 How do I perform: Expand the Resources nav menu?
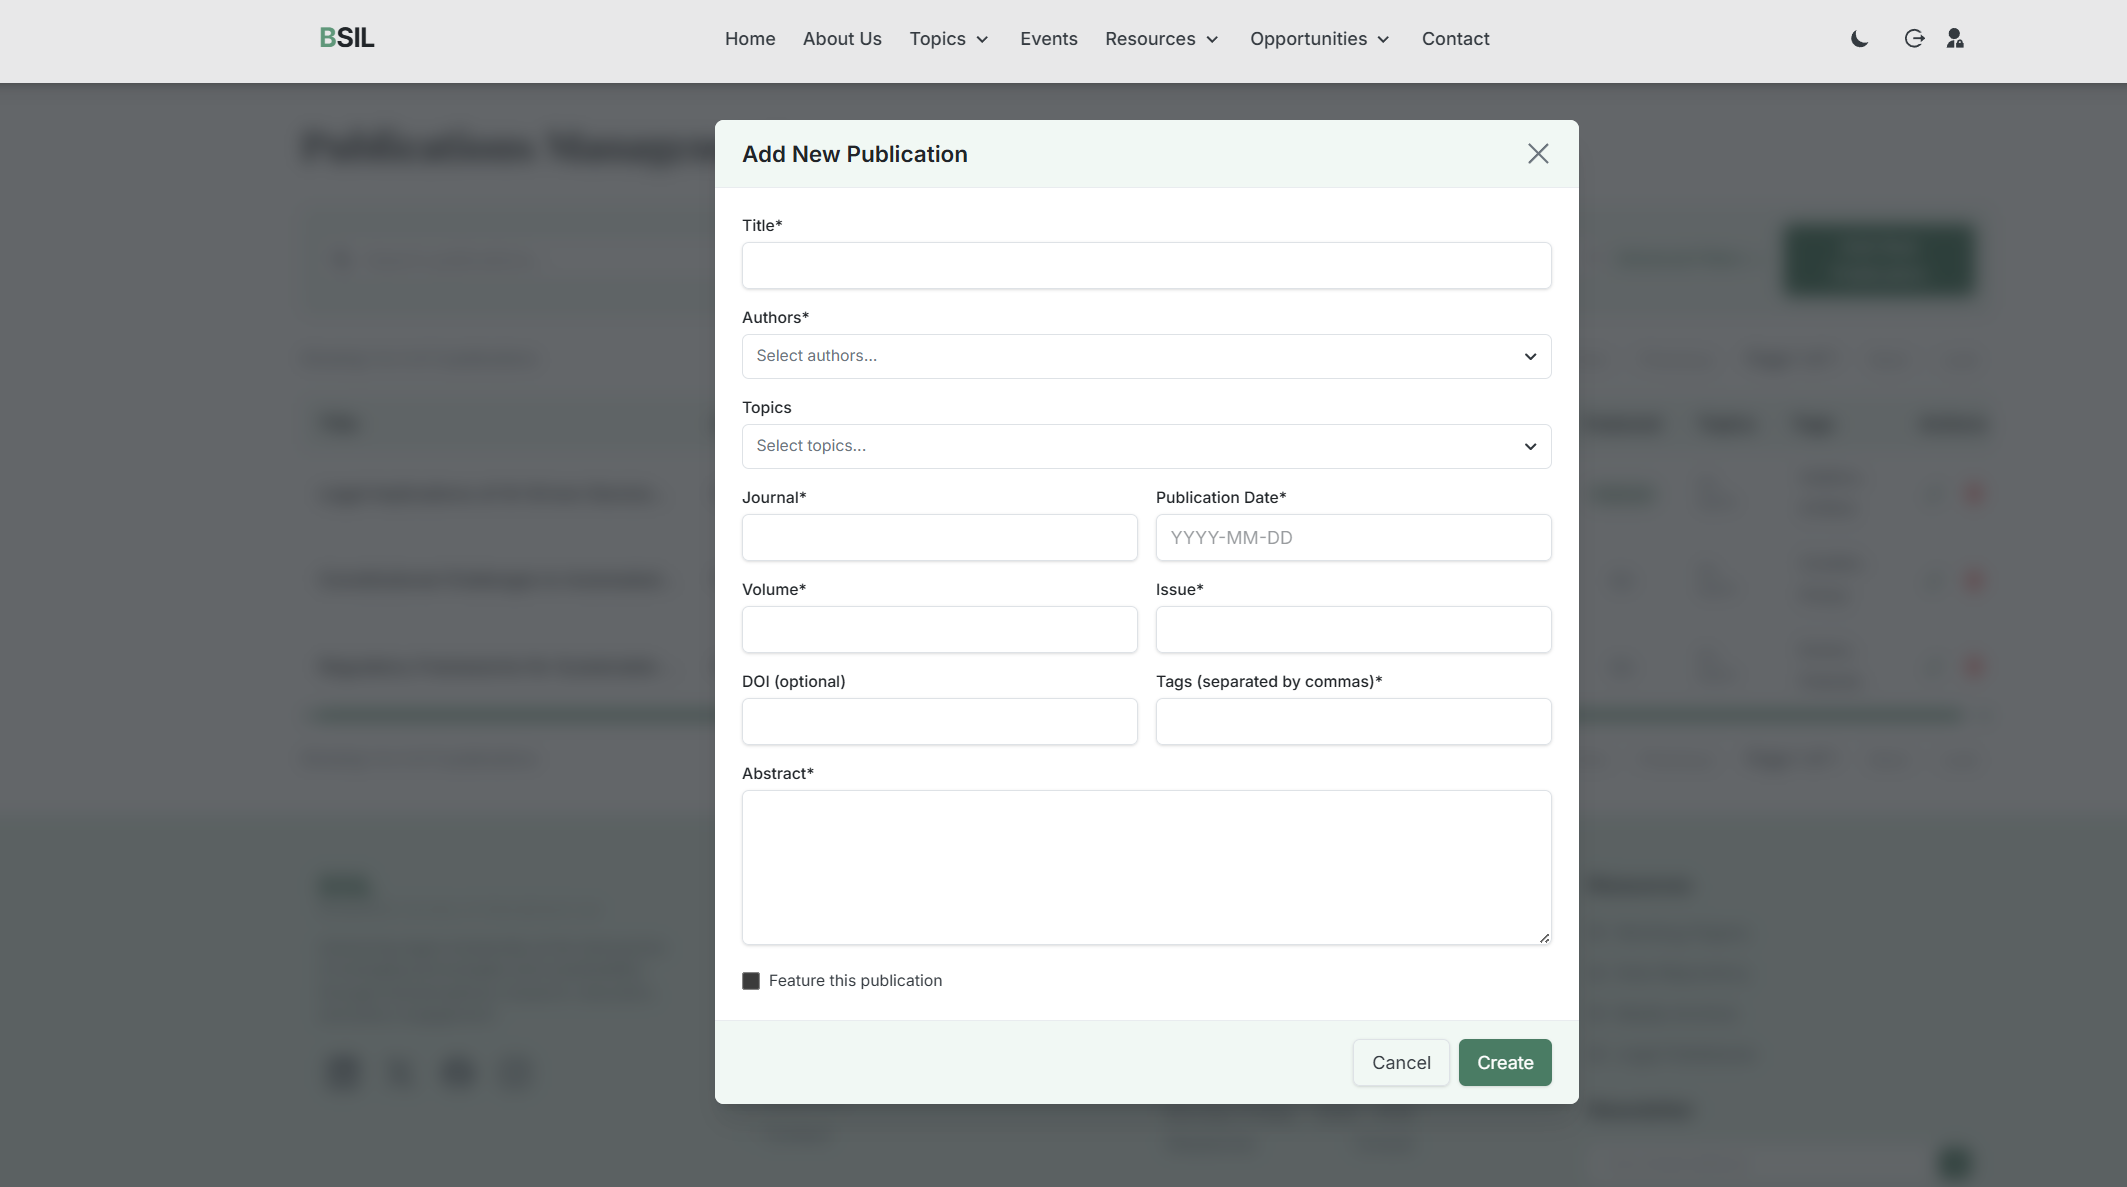(1161, 39)
